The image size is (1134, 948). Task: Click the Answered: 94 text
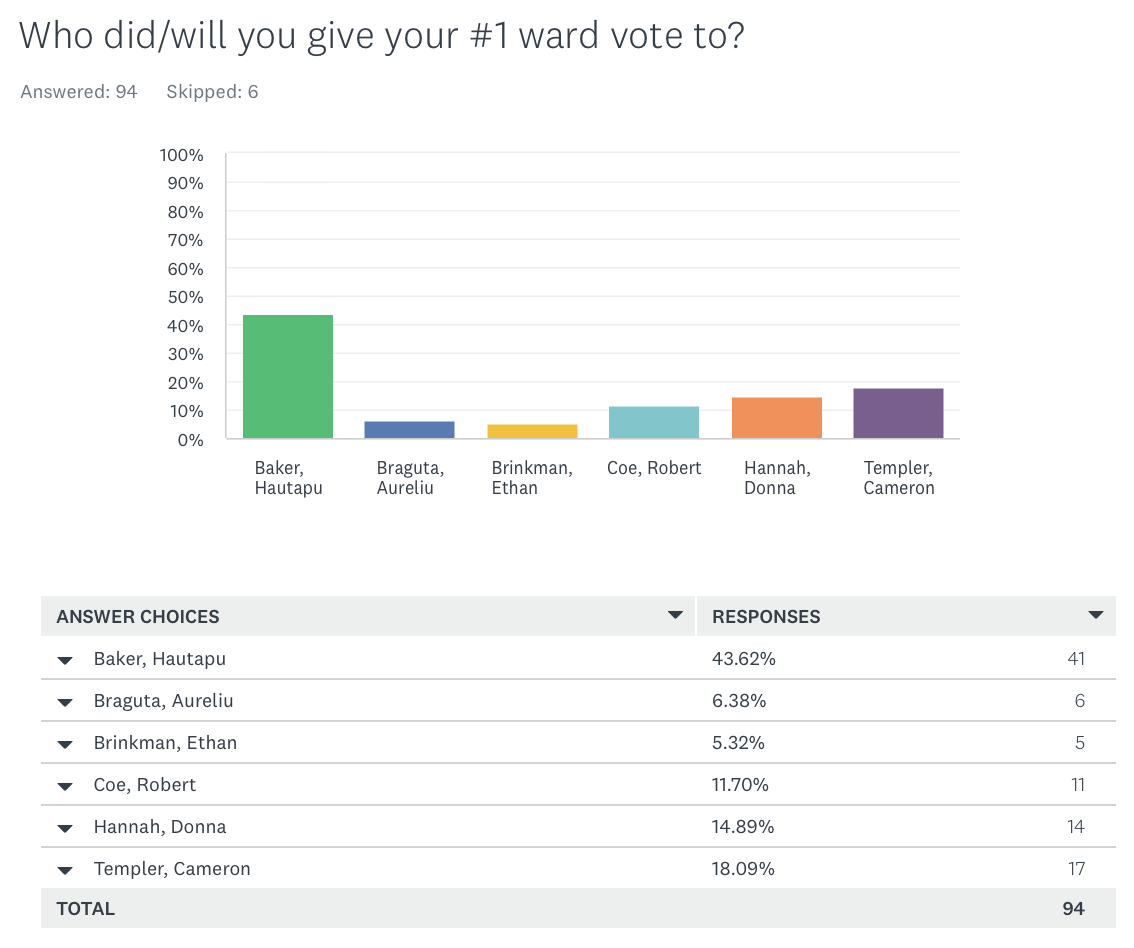click(78, 92)
